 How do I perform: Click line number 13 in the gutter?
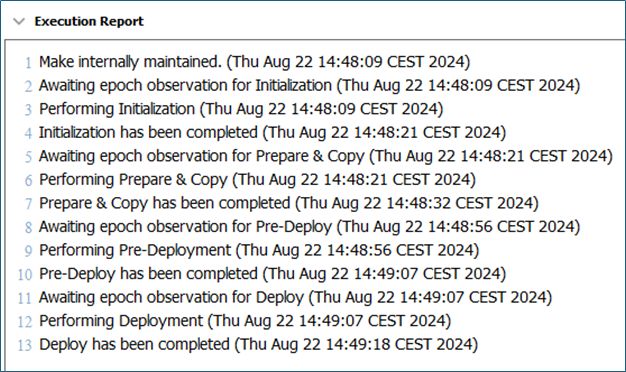click(x=24, y=345)
